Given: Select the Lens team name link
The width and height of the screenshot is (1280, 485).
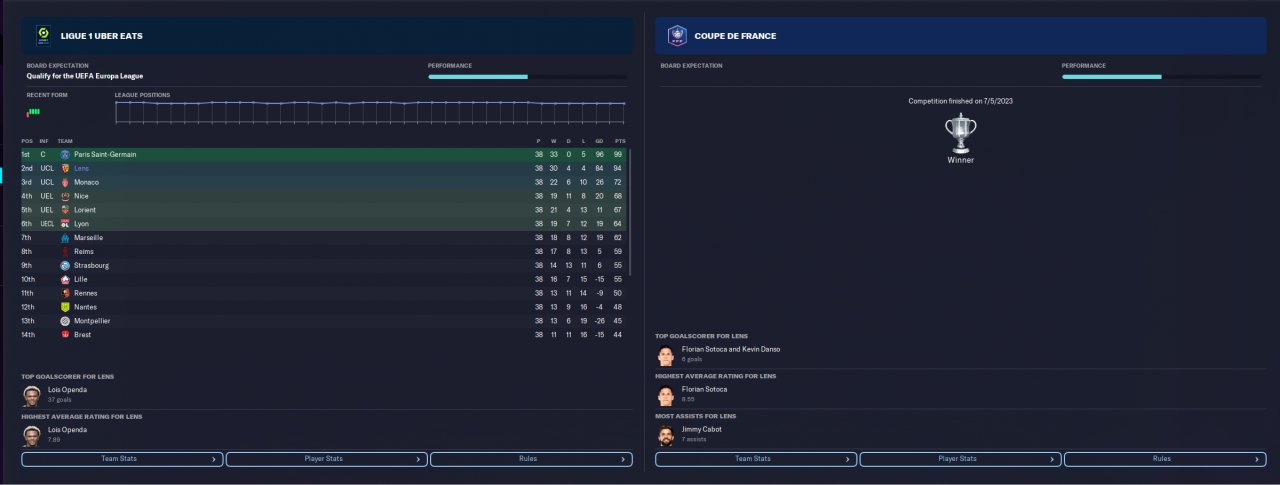Looking at the screenshot, I should click(x=82, y=169).
